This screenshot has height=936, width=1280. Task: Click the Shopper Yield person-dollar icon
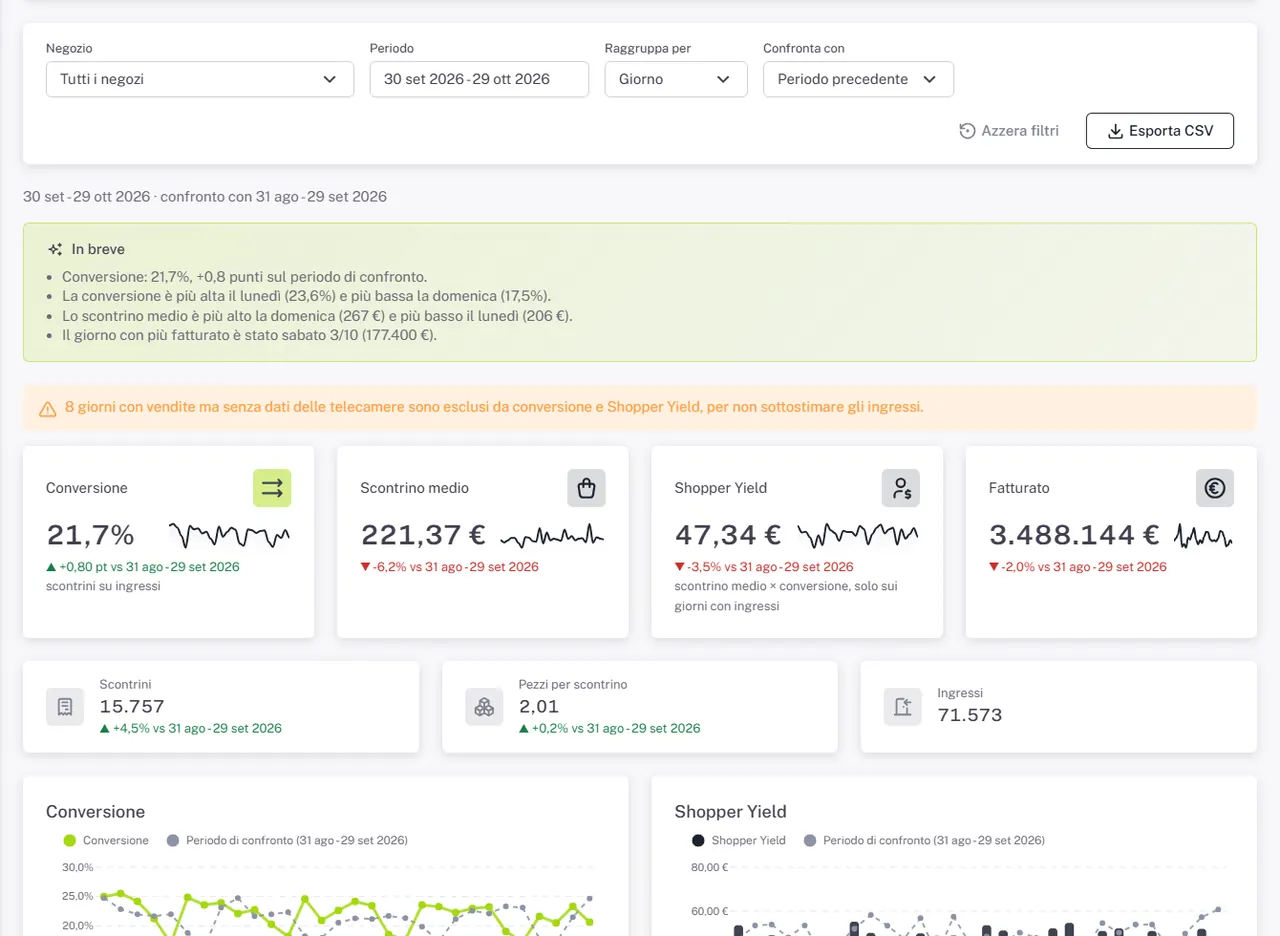(901, 488)
